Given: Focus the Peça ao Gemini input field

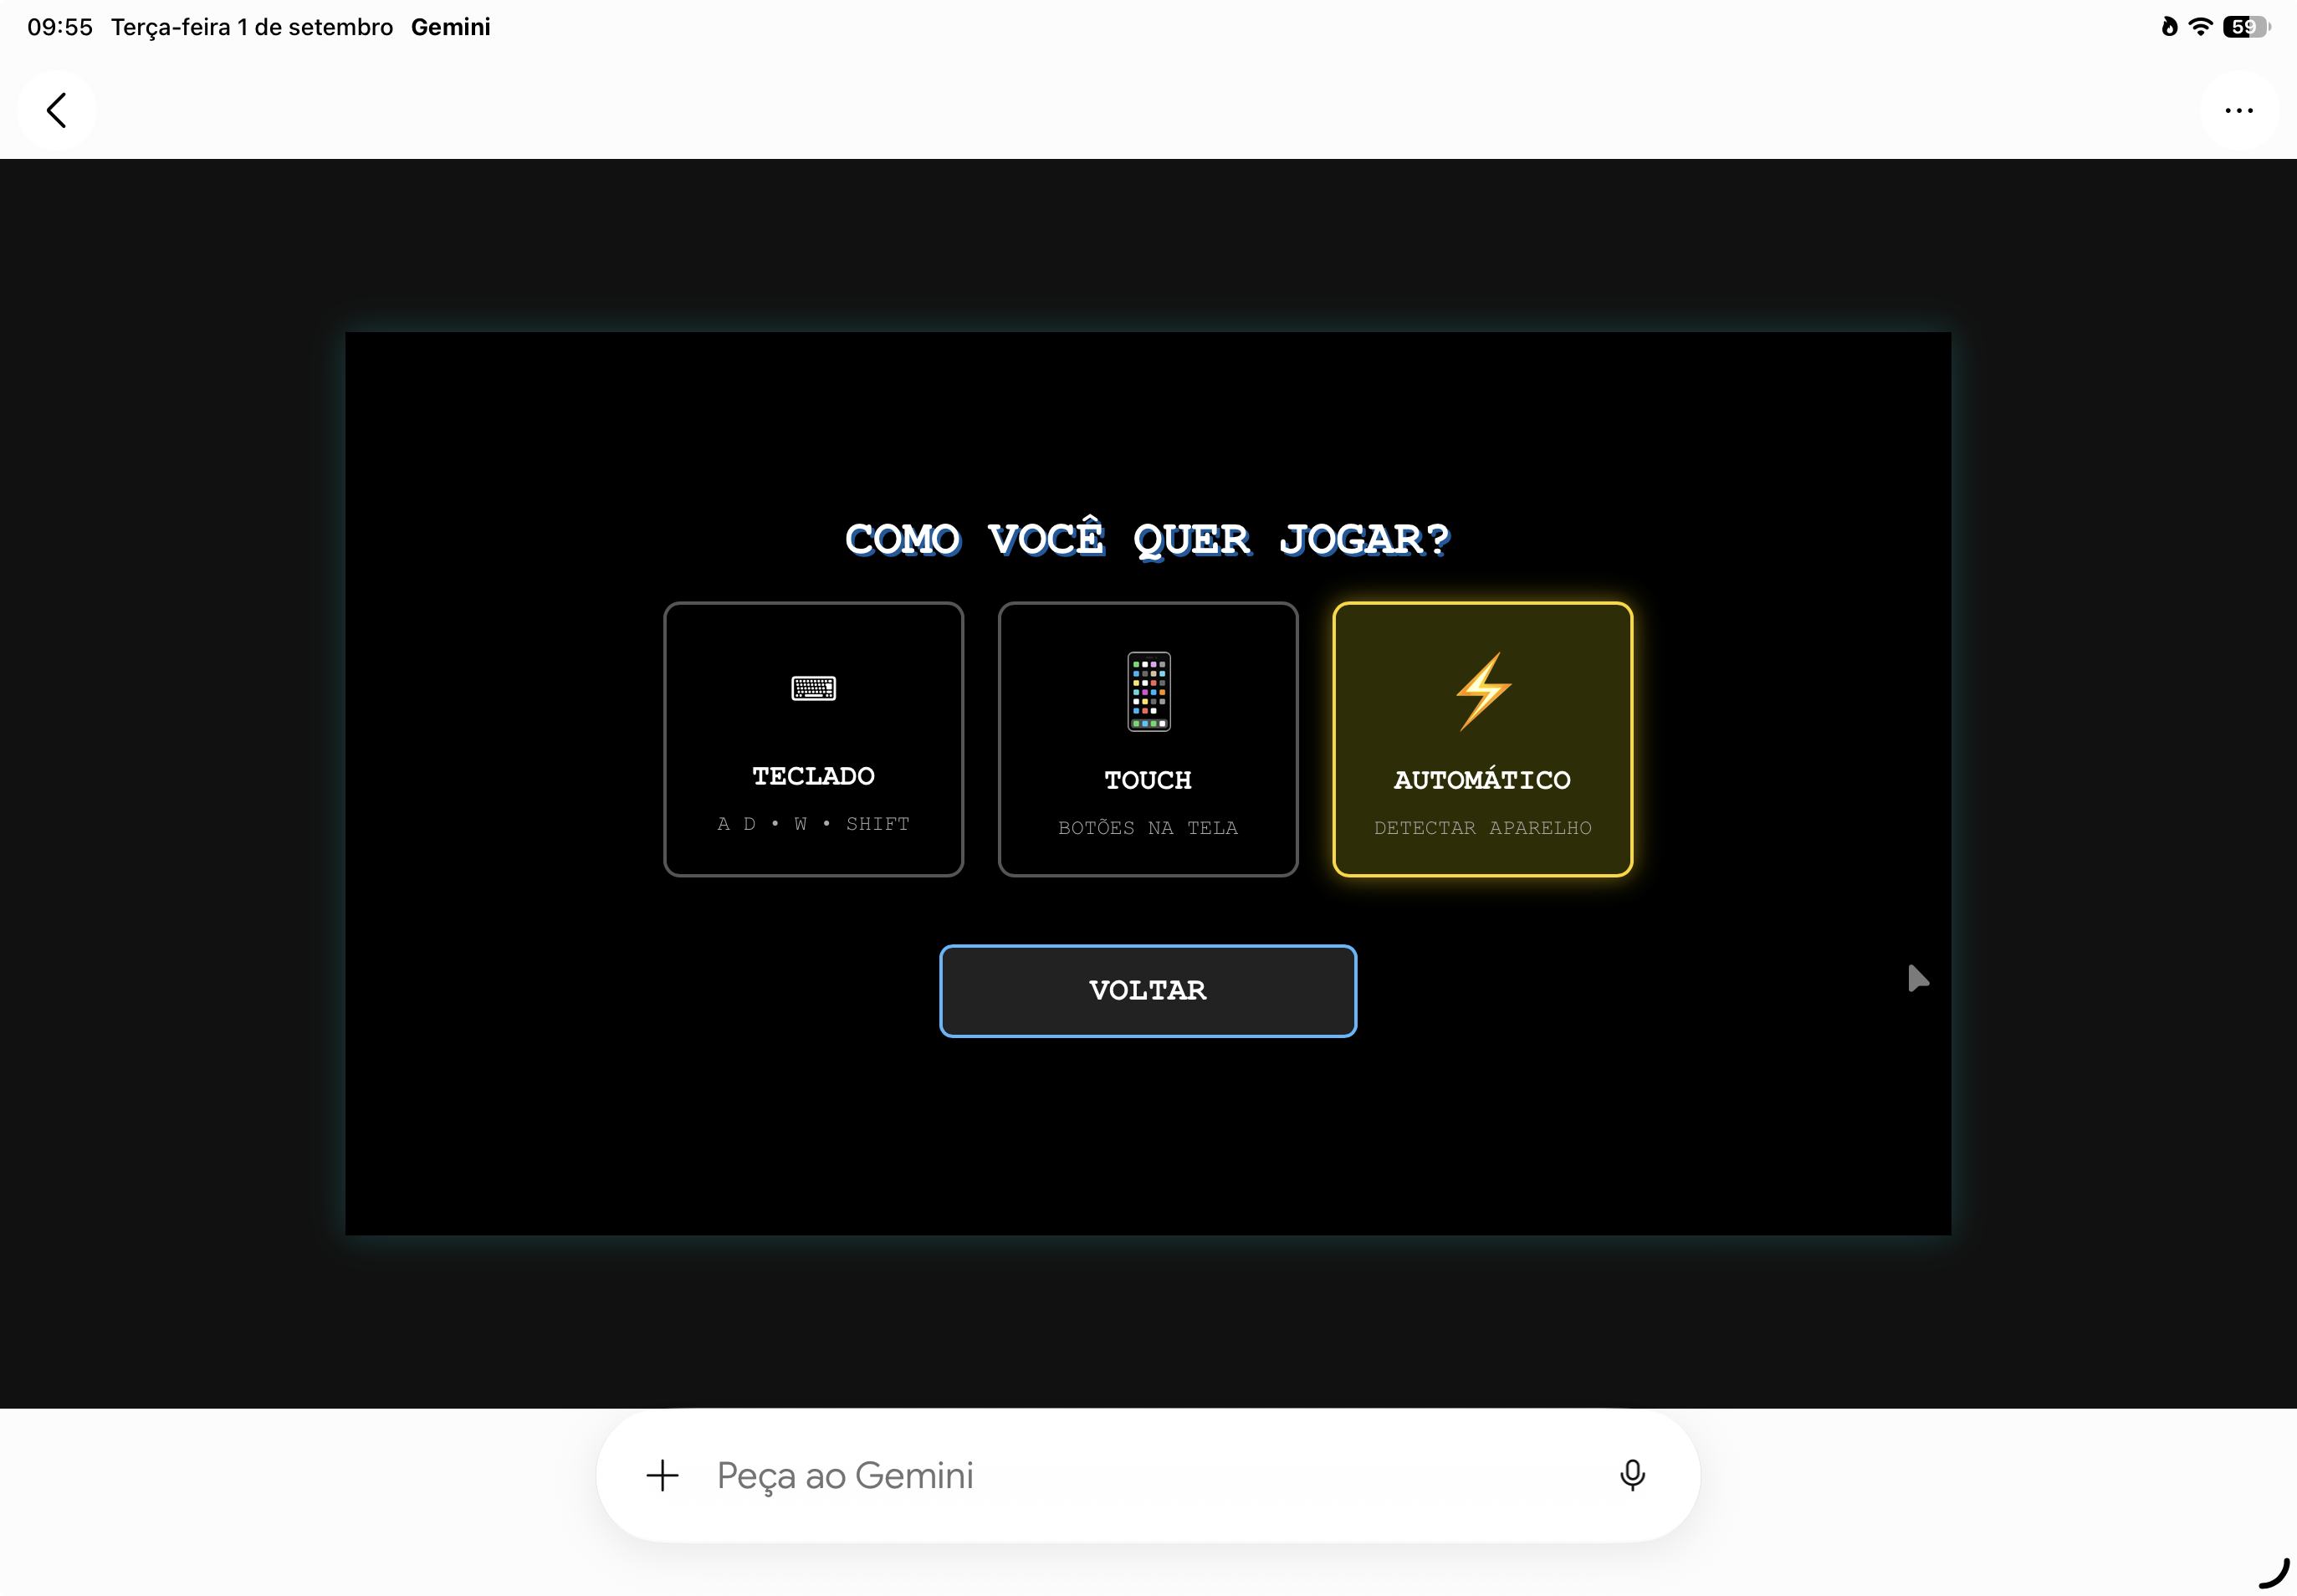Looking at the screenshot, I should [1148, 1475].
